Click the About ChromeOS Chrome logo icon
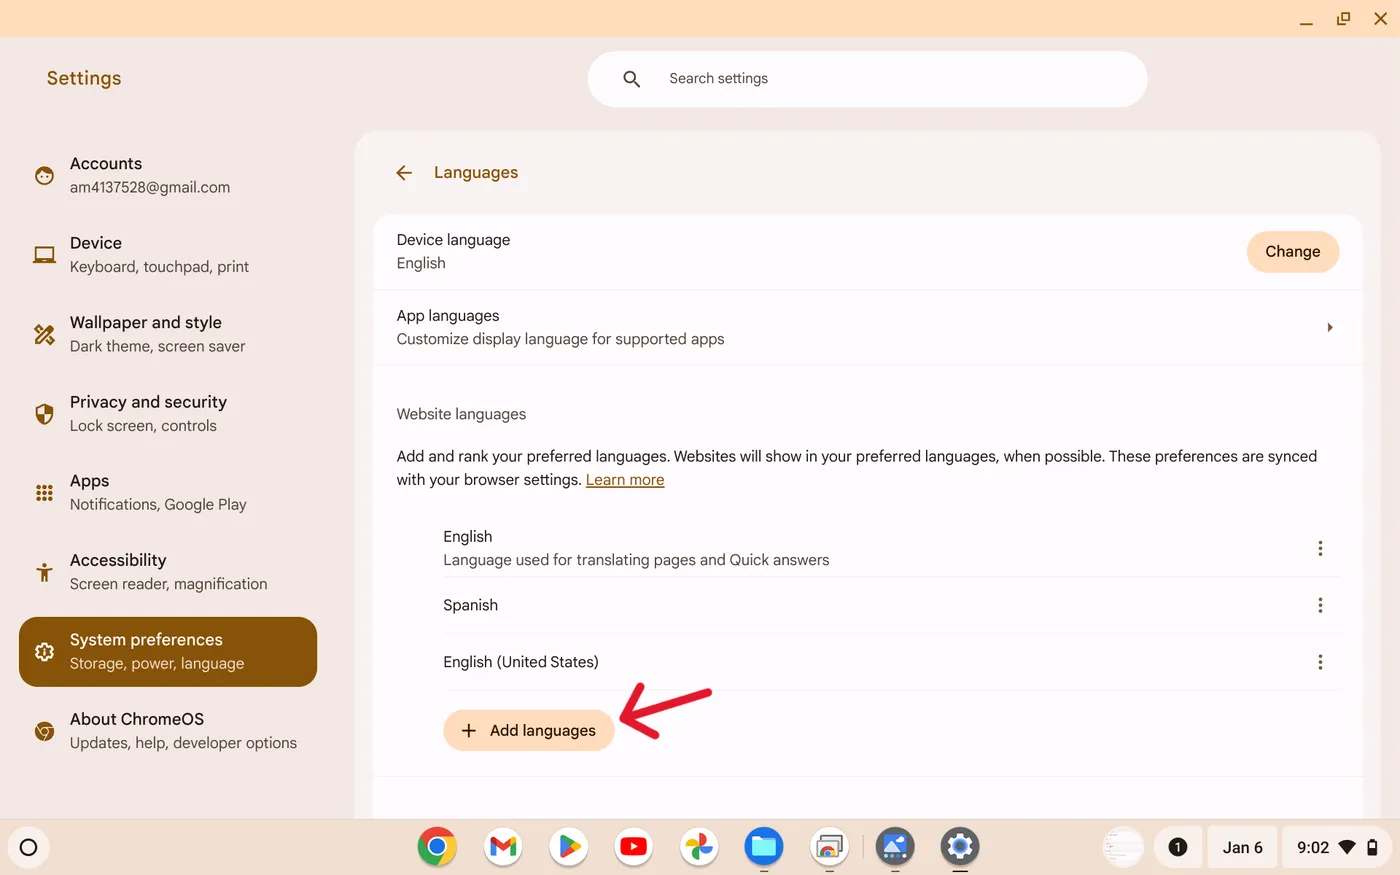Viewport: 1400px width, 875px height. pyautogui.click(x=44, y=731)
